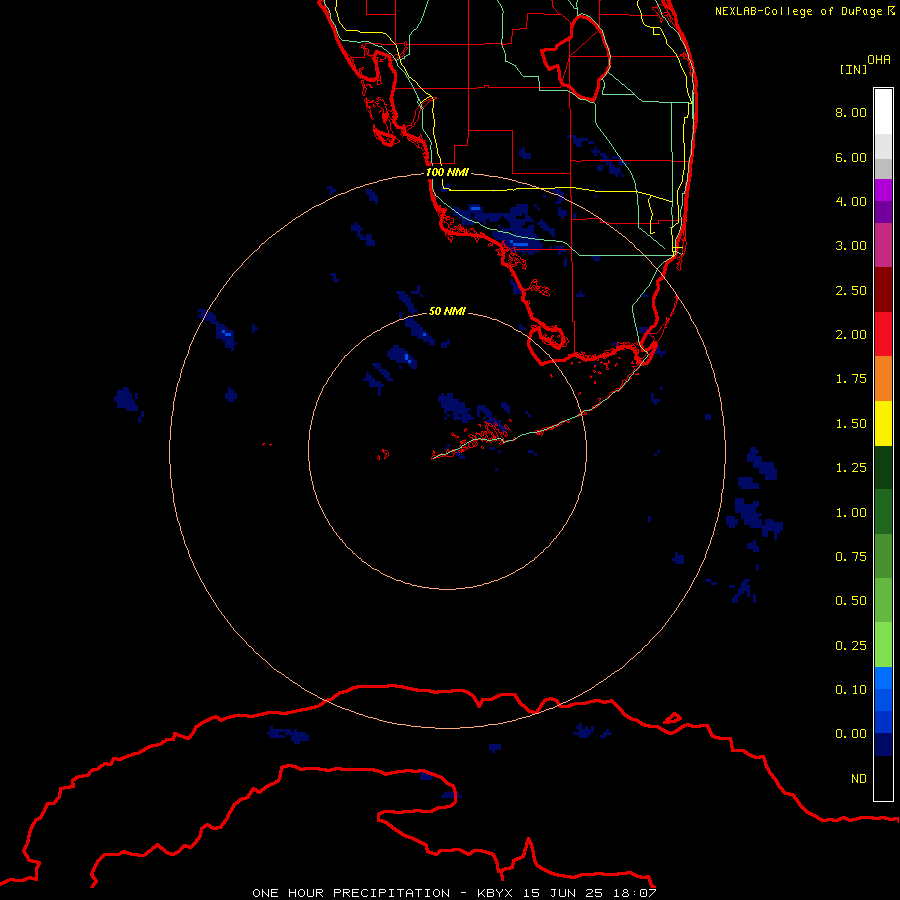Click the 8.00 legend value
This screenshot has height=900, width=900.
tap(851, 112)
